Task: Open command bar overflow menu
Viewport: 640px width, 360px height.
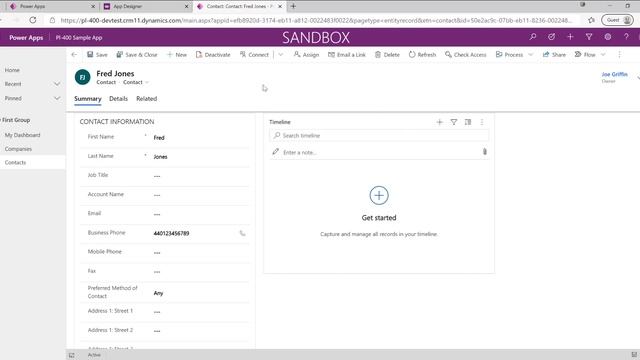Action: pos(620,54)
